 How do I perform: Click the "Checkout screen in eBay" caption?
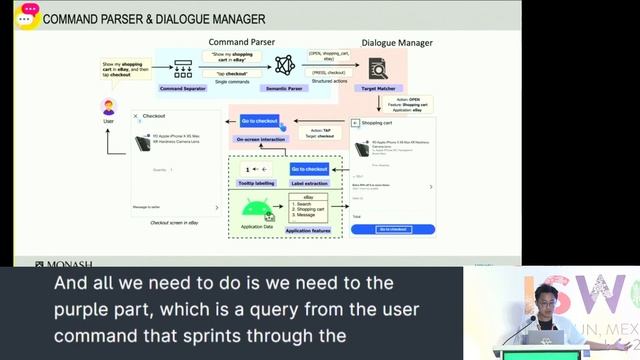[x=174, y=223]
